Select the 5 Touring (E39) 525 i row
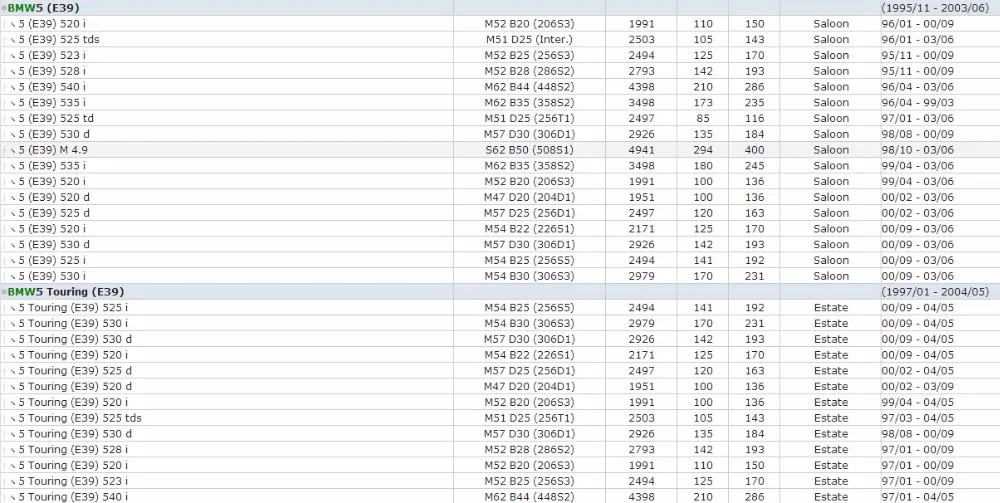 (500, 308)
